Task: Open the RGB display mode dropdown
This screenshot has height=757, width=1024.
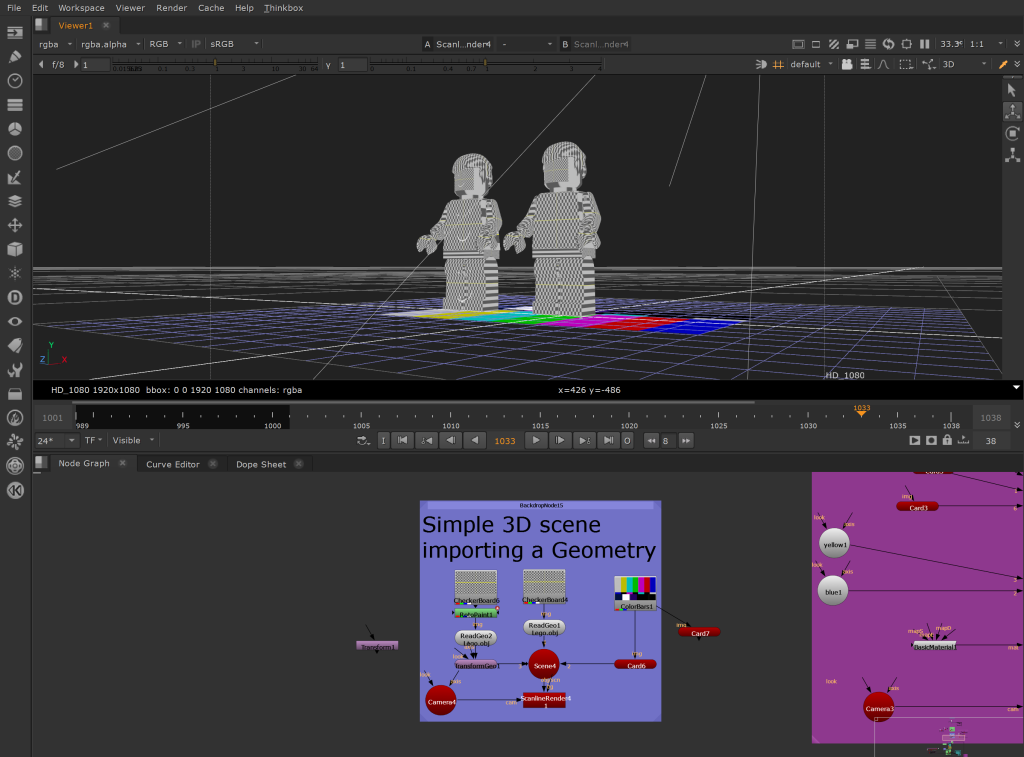Action: (x=165, y=44)
